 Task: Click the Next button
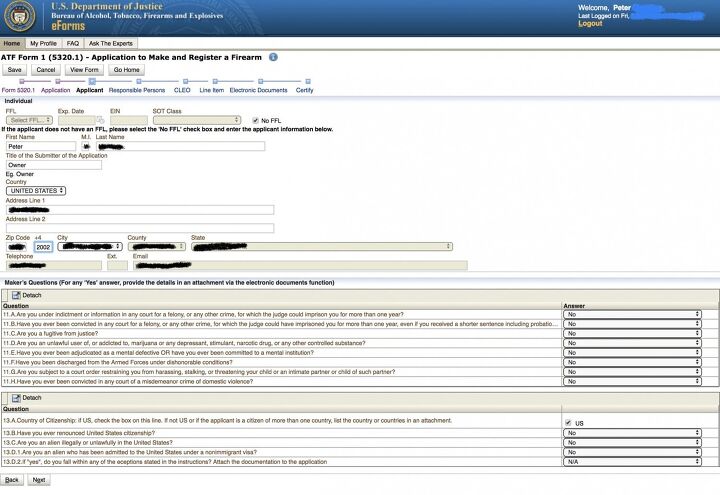click(x=39, y=480)
